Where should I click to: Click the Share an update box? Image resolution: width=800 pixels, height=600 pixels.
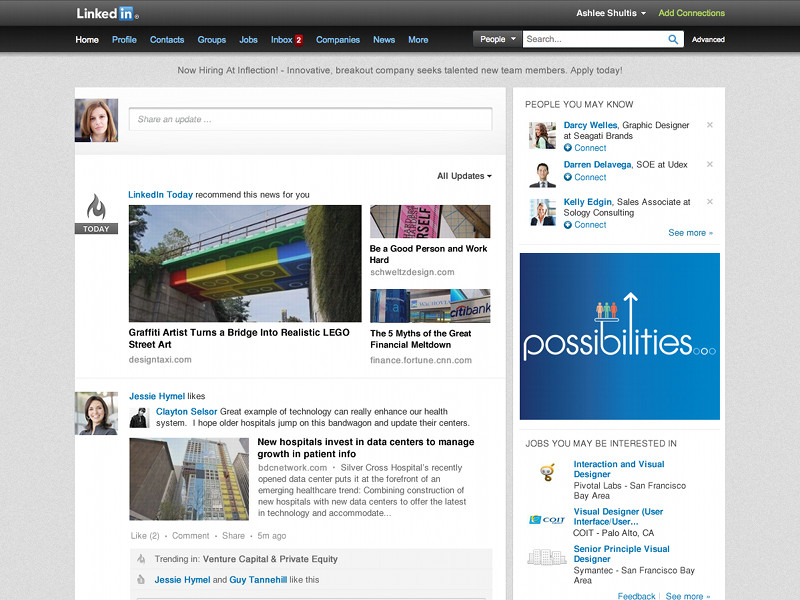(x=310, y=119)
